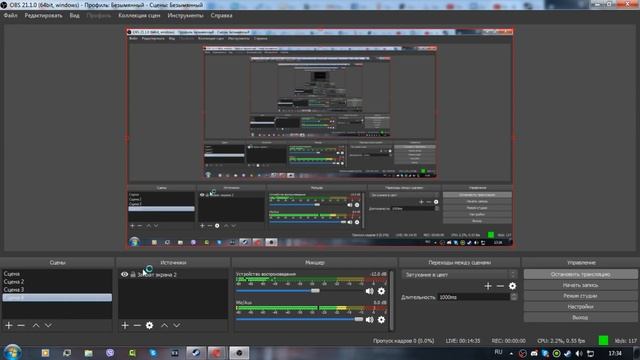640x360 pixels.
Task: Click the preview canvas screen capture
Action: pos(320,138)
